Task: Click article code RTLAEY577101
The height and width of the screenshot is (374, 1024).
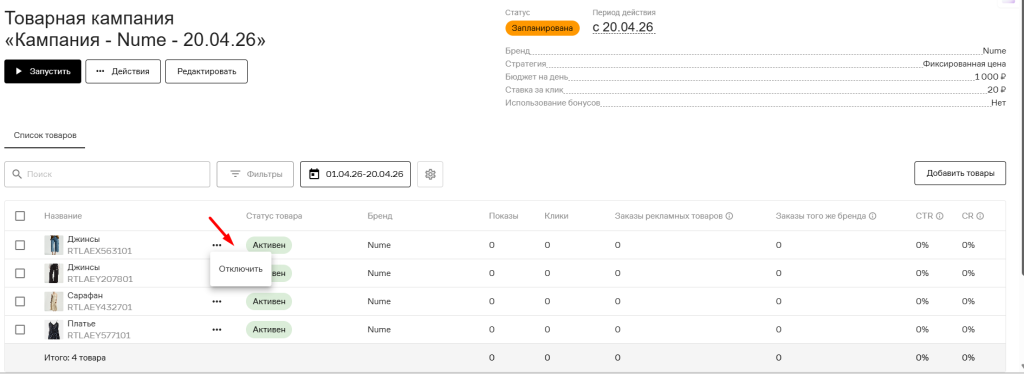Action: pos(99,335)
